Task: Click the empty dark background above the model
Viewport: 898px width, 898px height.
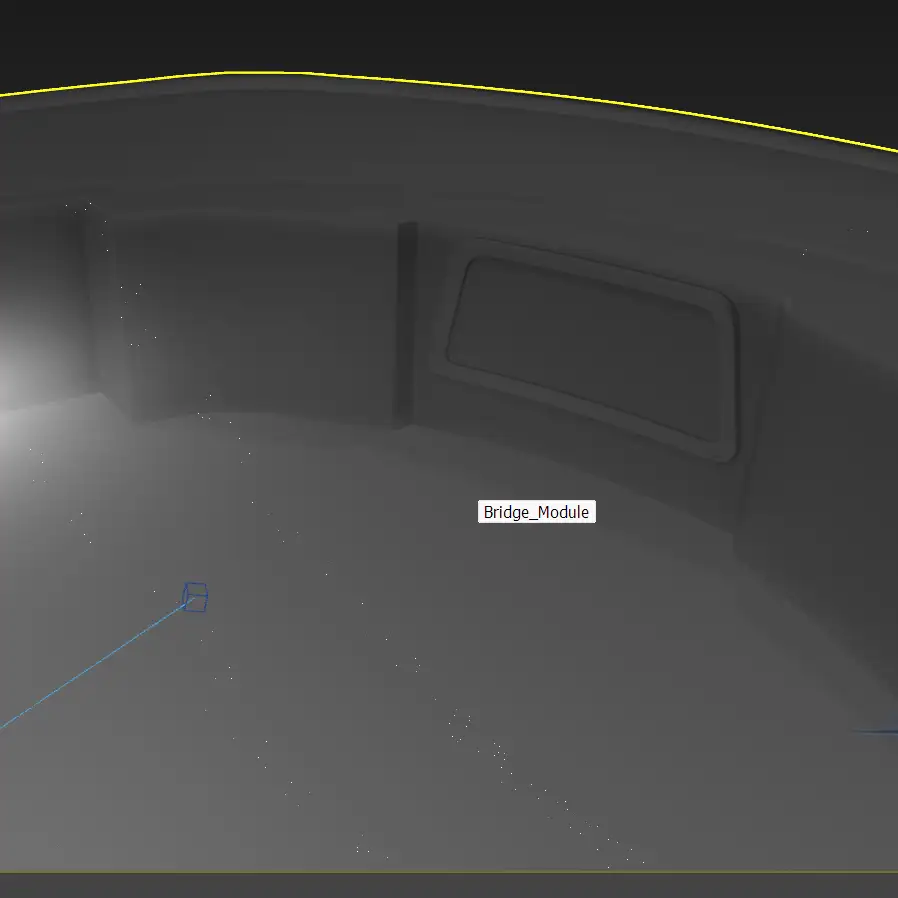Action: pos(450,30)
